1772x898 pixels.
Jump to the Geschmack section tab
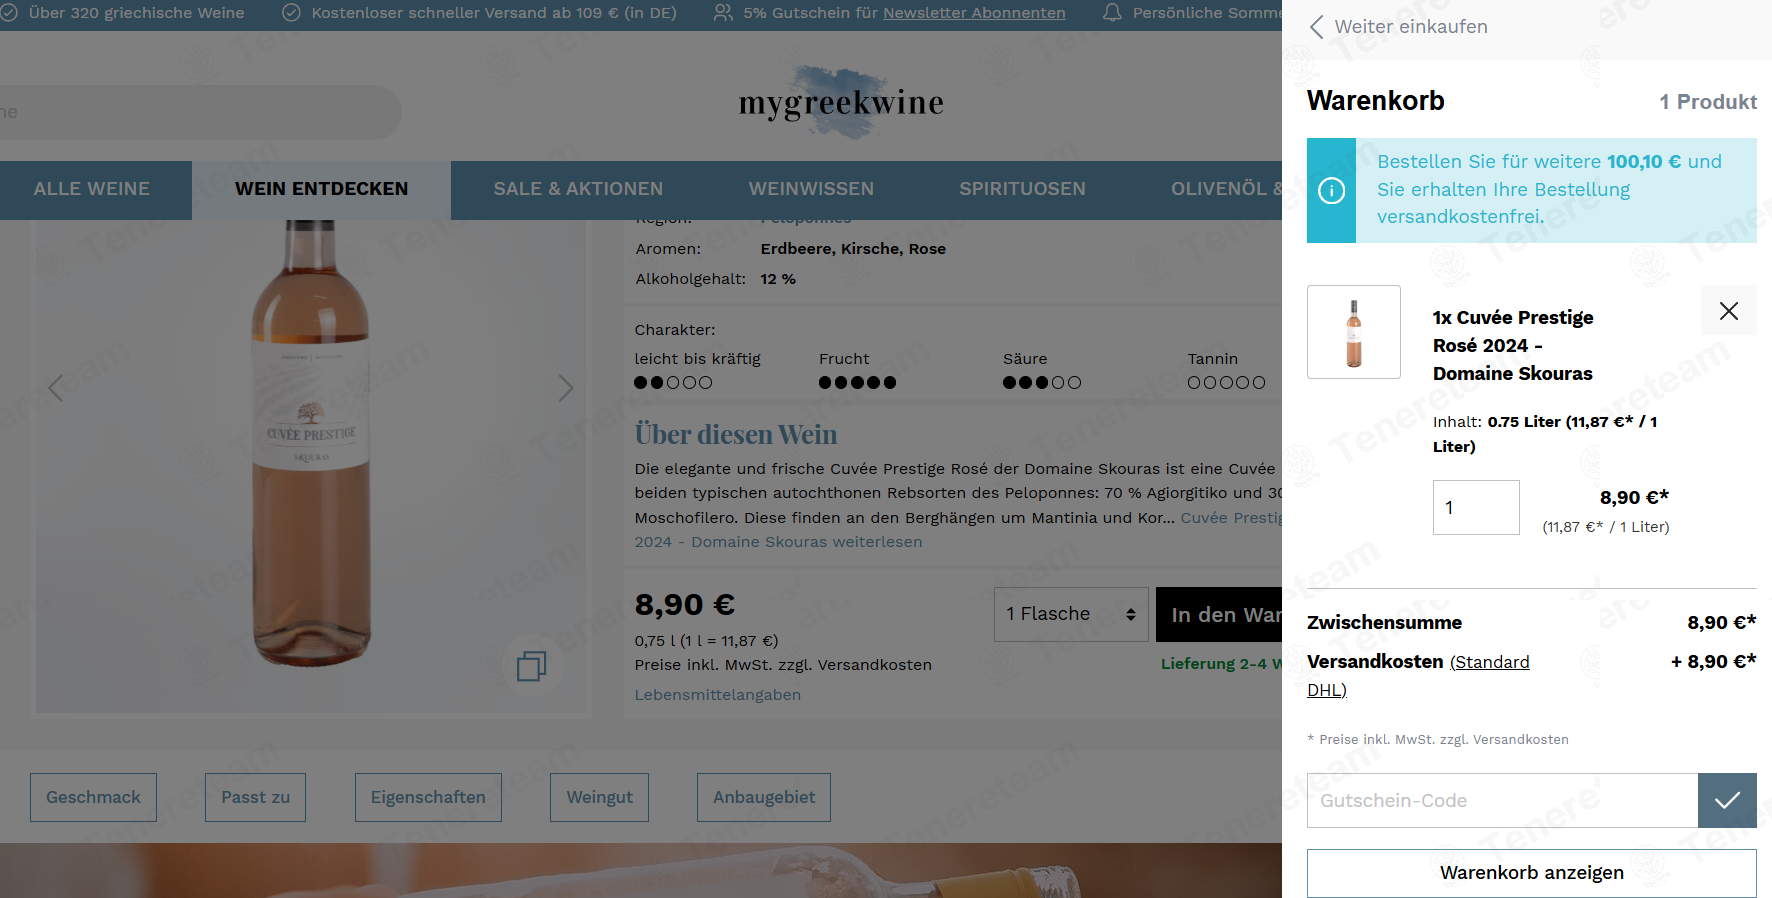93,797
